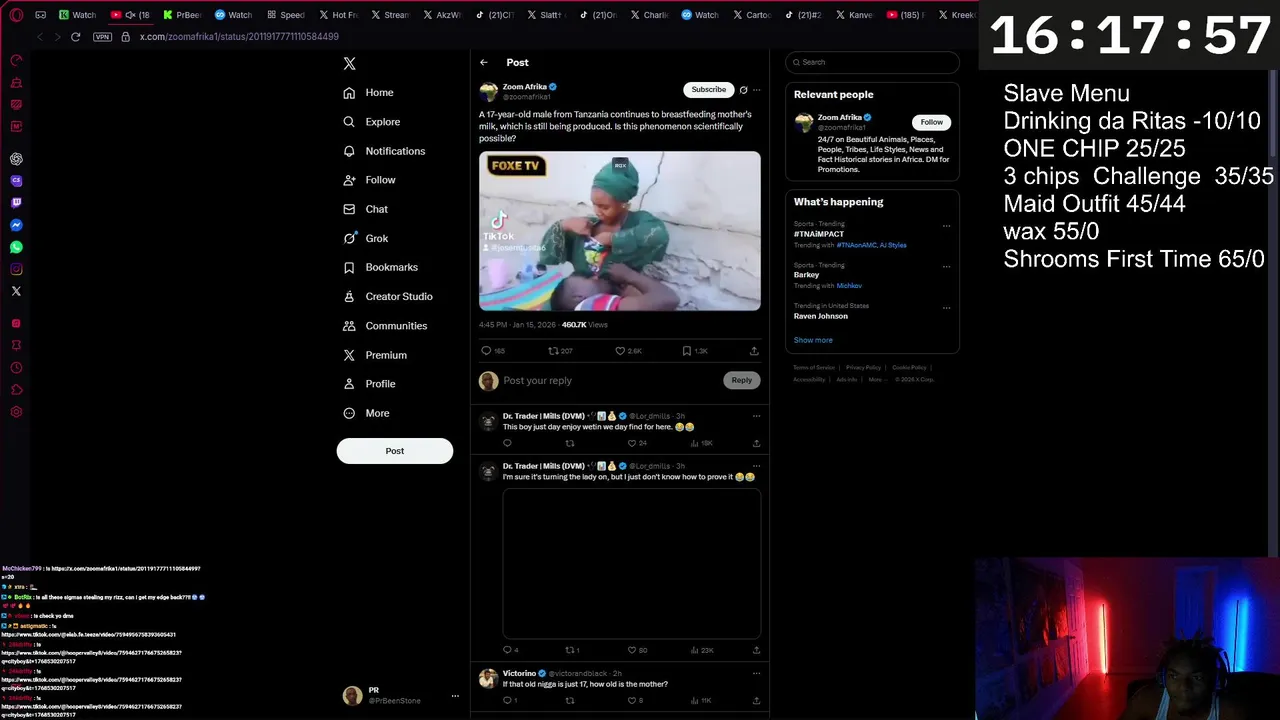This screenshot has height=720, width=1280.
Task: Open Instagram in the Opera sidebar
Action: (16, 269)
